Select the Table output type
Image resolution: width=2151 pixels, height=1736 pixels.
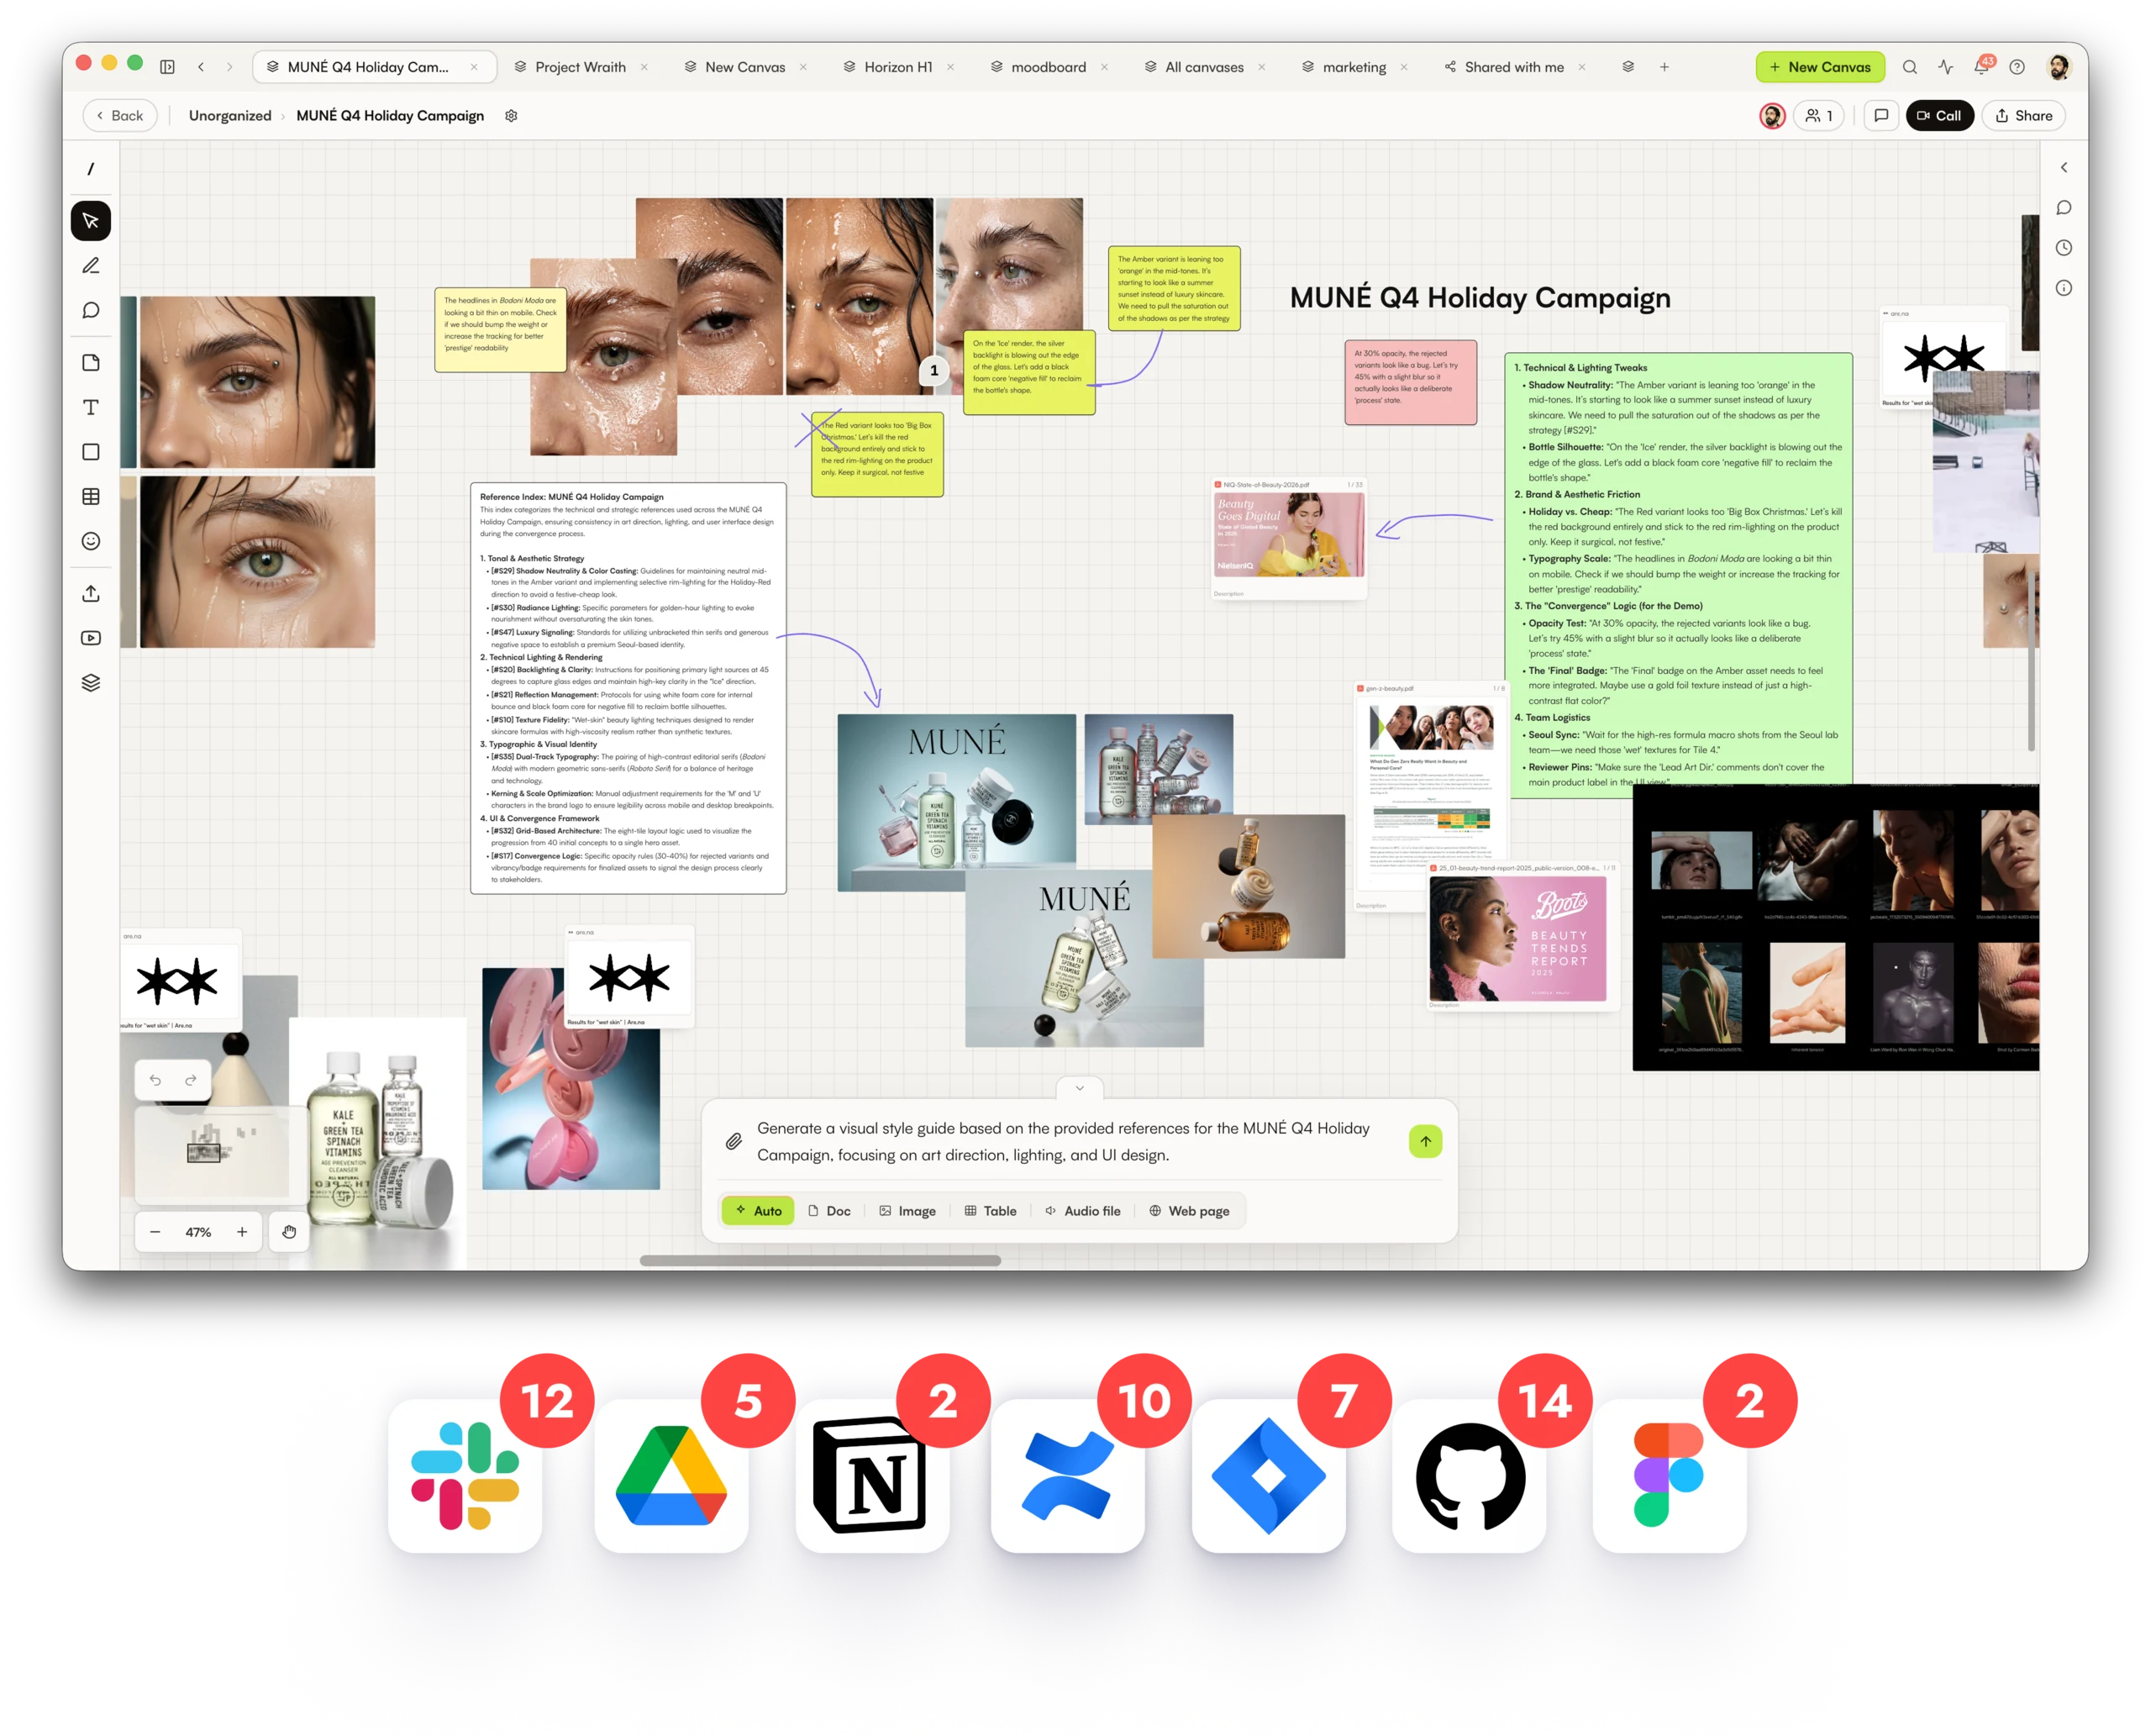click(x=990, y=1211)
